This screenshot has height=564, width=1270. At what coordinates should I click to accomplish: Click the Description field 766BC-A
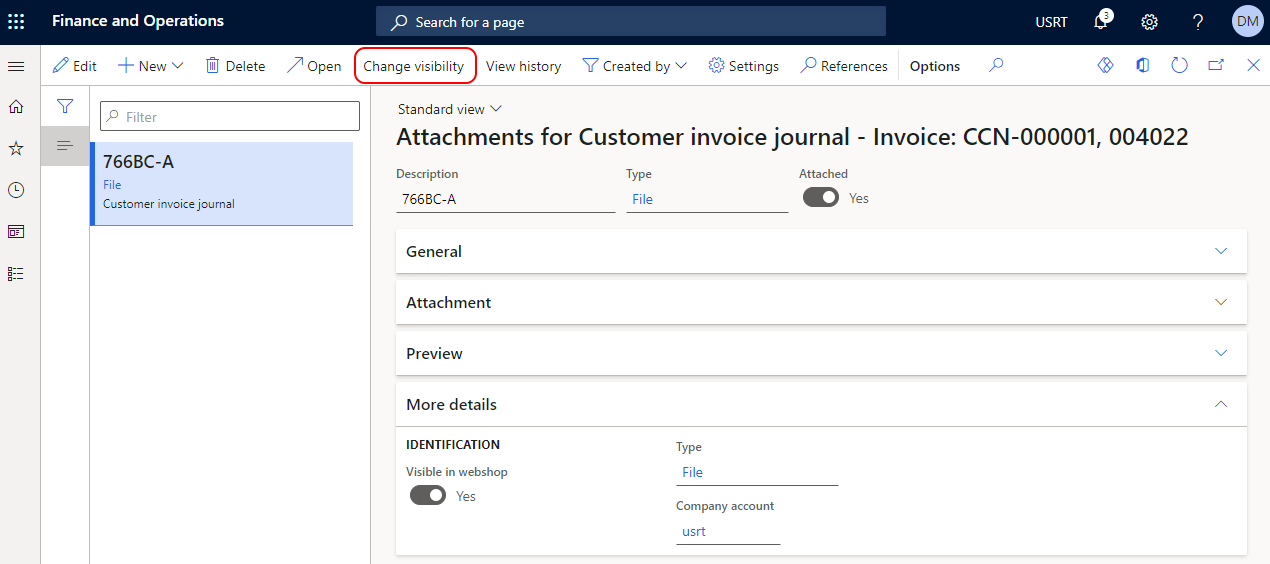pos(506,199)
